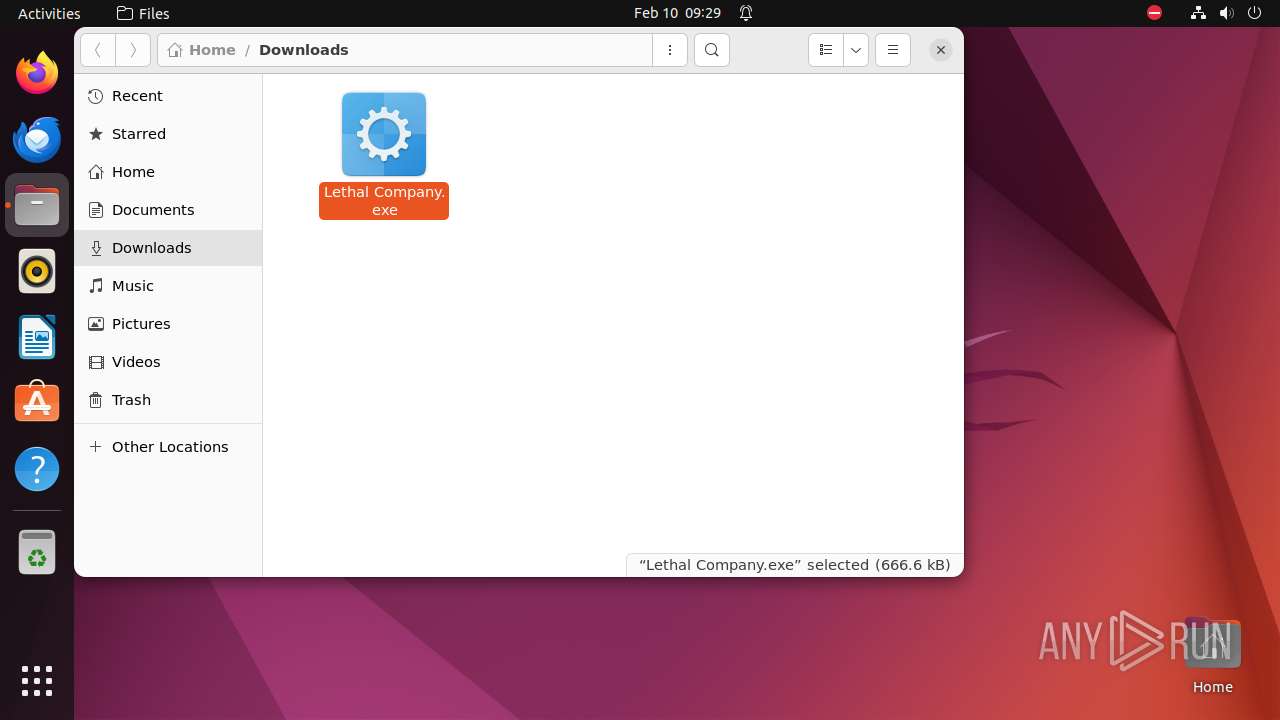Viewport: 1280px width, 720px height.
Task: Open Recent in the sidebar
Action: click(x=168, y=96)
